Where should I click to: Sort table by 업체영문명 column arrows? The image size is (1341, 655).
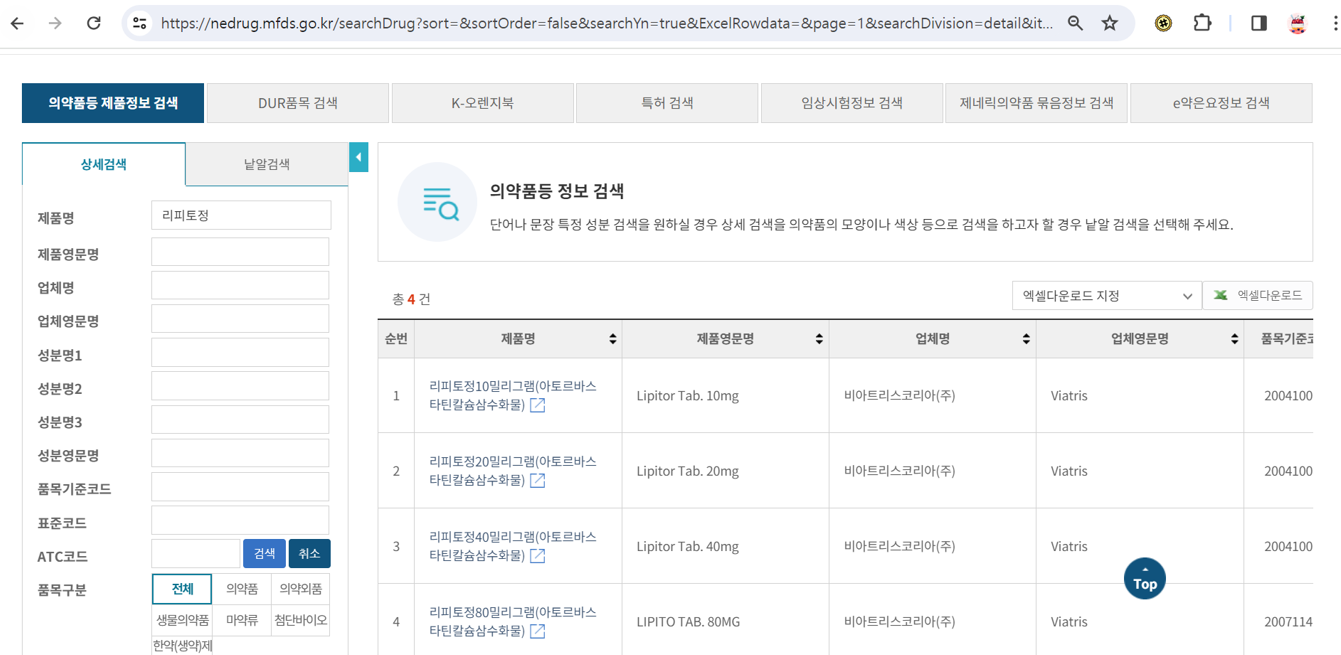tap(1234, 339)
